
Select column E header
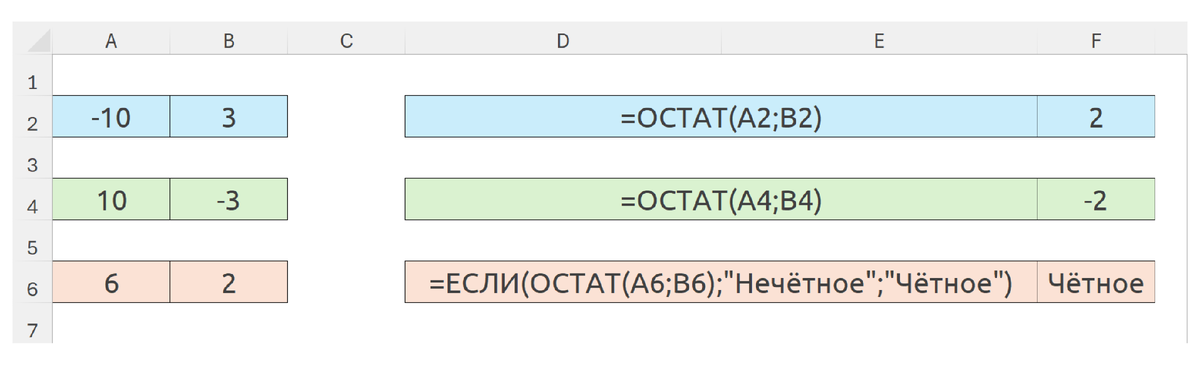(879, 42)
